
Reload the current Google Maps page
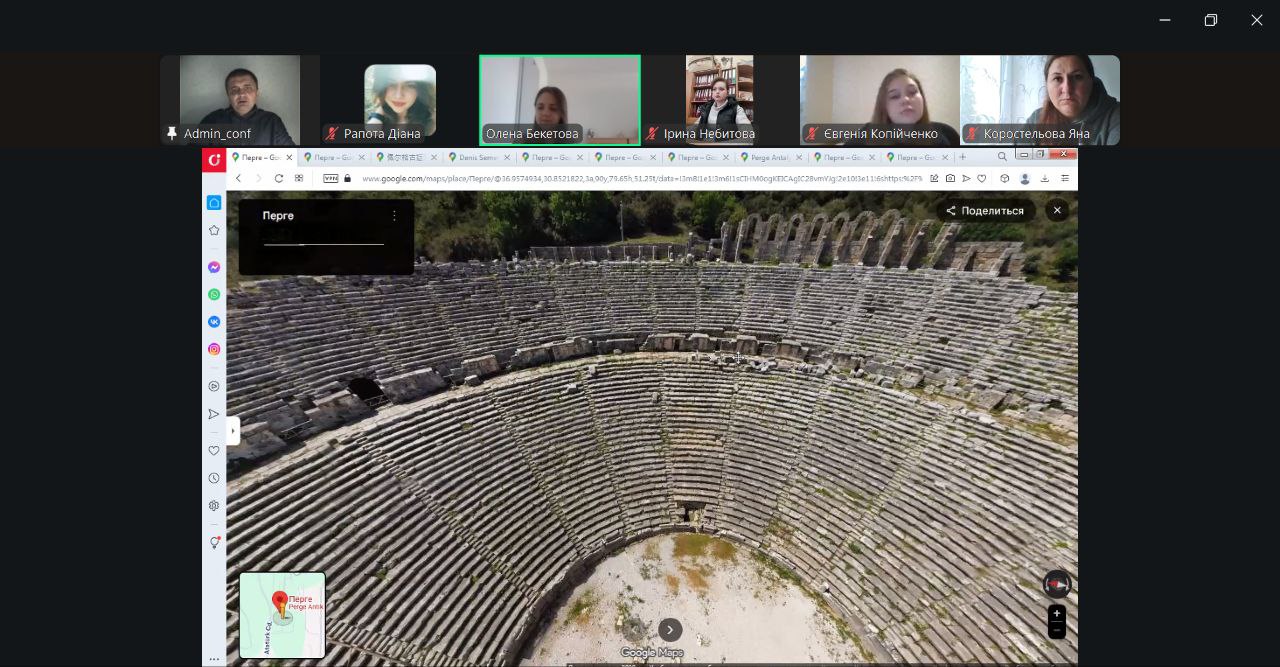point(279,178)
